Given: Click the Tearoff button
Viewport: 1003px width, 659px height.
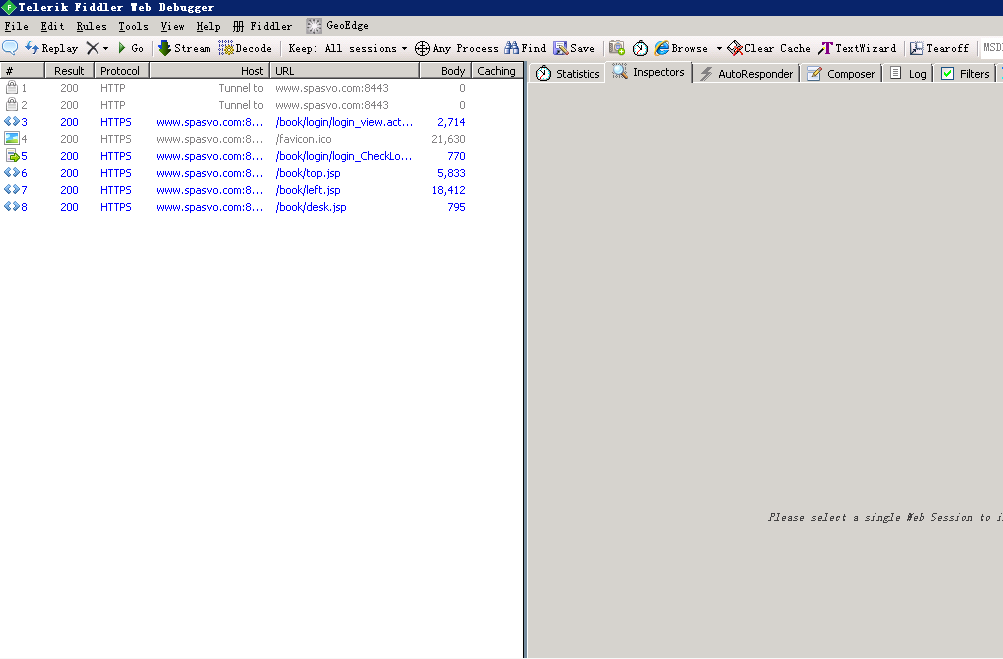Looking at the screenshot, I should (939, 48).
